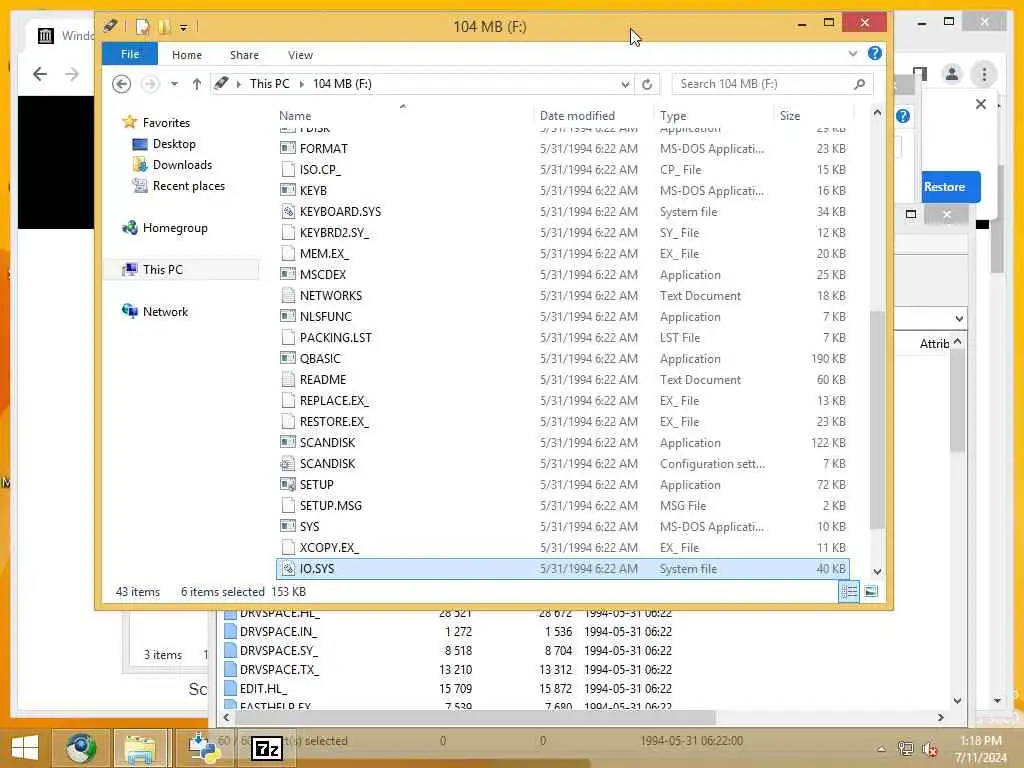Go back with Explorer back arrow
Screen dimensions: 1024x768
point(121,84)
